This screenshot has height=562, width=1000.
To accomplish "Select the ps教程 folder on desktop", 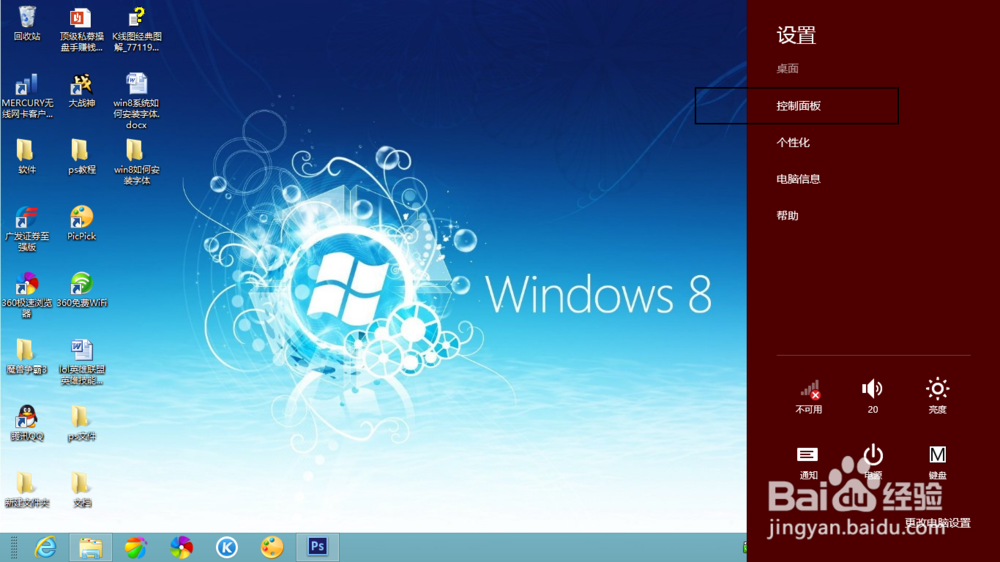I will pyautogui.click(x=81, y=156).
